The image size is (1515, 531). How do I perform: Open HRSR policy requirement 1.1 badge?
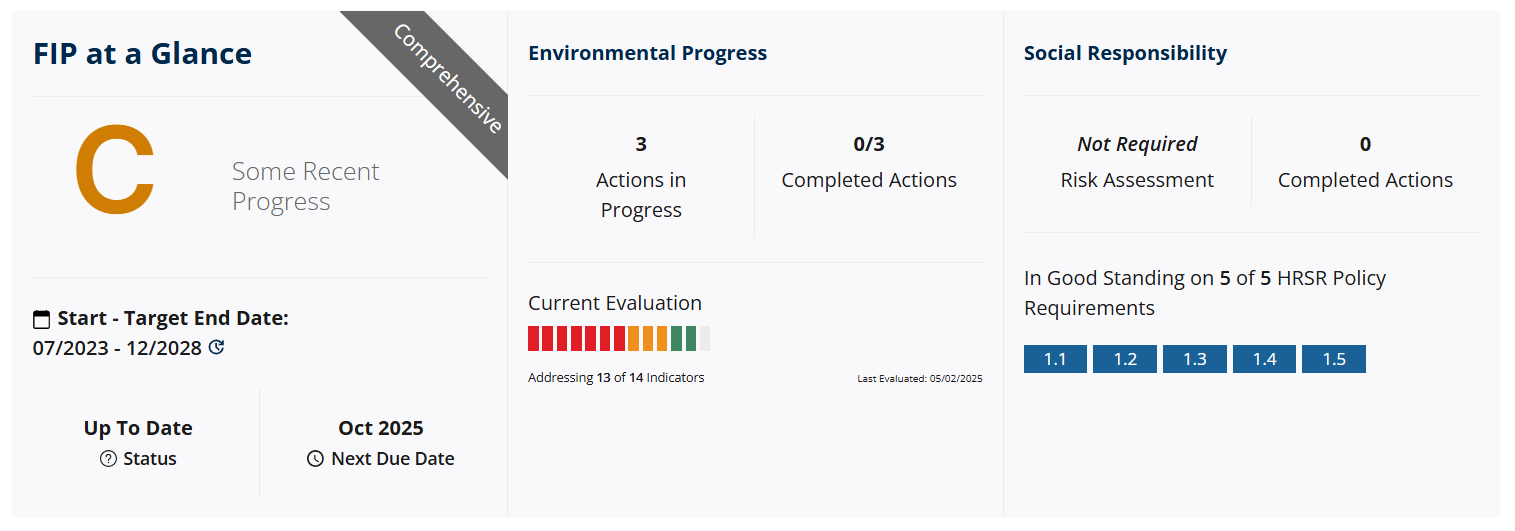point(1055,359)
